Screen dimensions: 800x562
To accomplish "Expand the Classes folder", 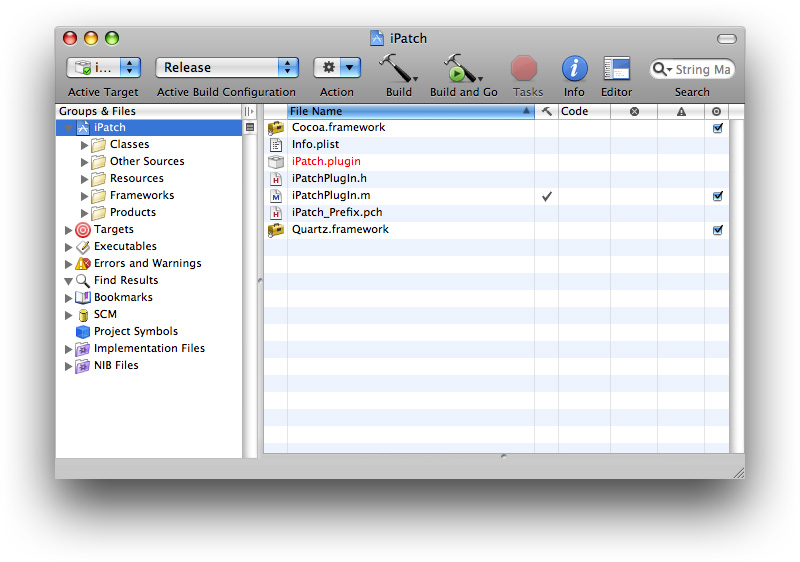I will click(x=85, y=145).
